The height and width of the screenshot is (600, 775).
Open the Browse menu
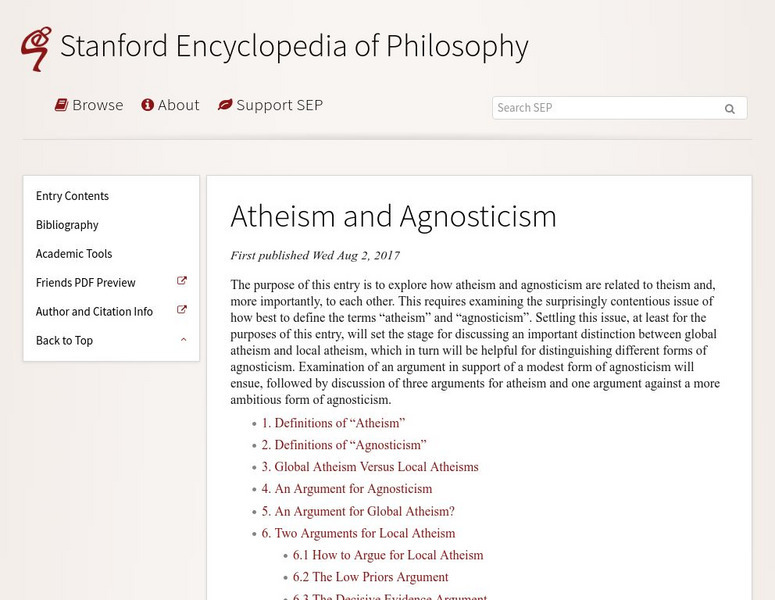(x=89, y=105)
